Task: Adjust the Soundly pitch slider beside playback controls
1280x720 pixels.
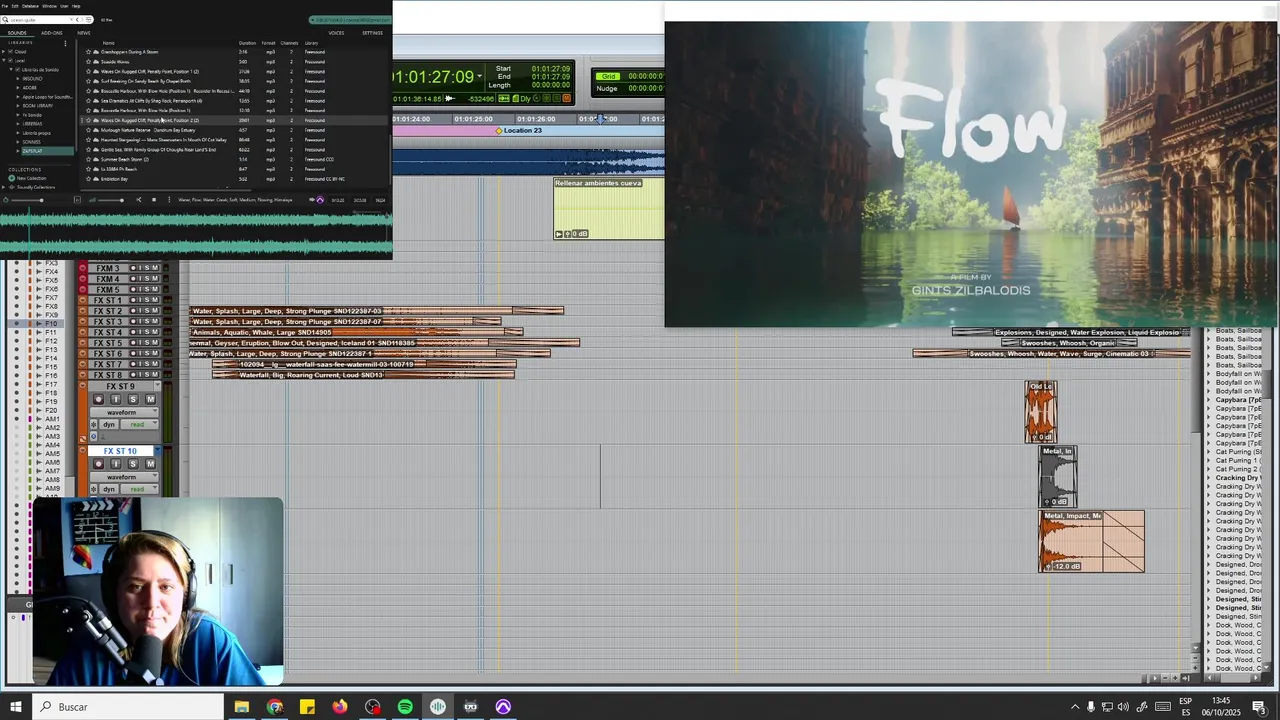Action: 27,200
